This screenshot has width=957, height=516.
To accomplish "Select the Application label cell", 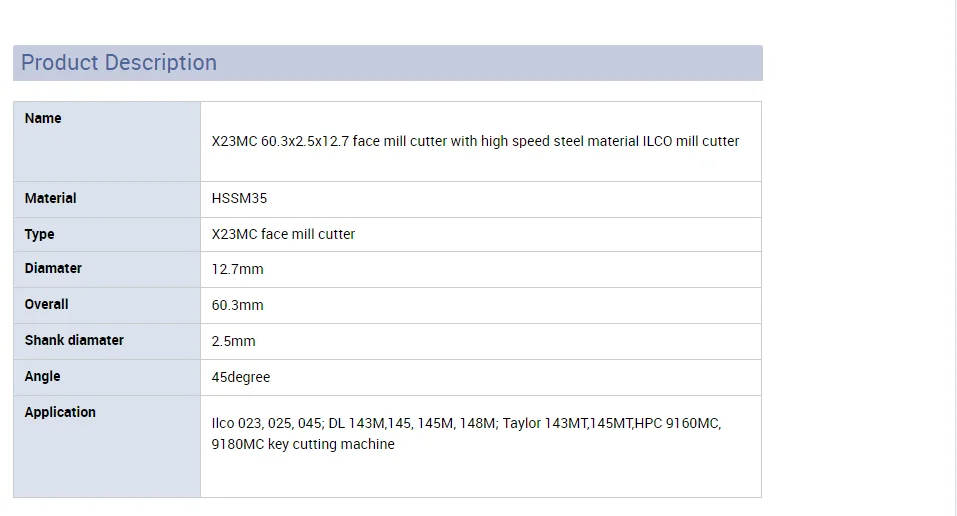I will [x=107, y=446].
